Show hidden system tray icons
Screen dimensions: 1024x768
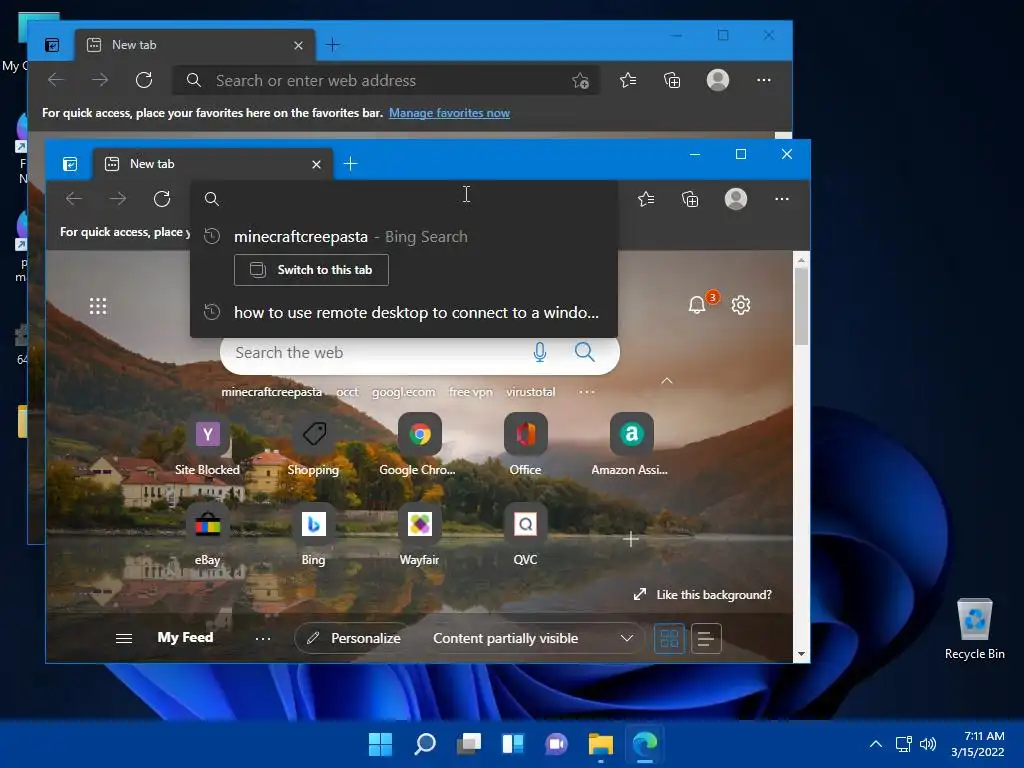pyautogui.click(x=876, y=744)
